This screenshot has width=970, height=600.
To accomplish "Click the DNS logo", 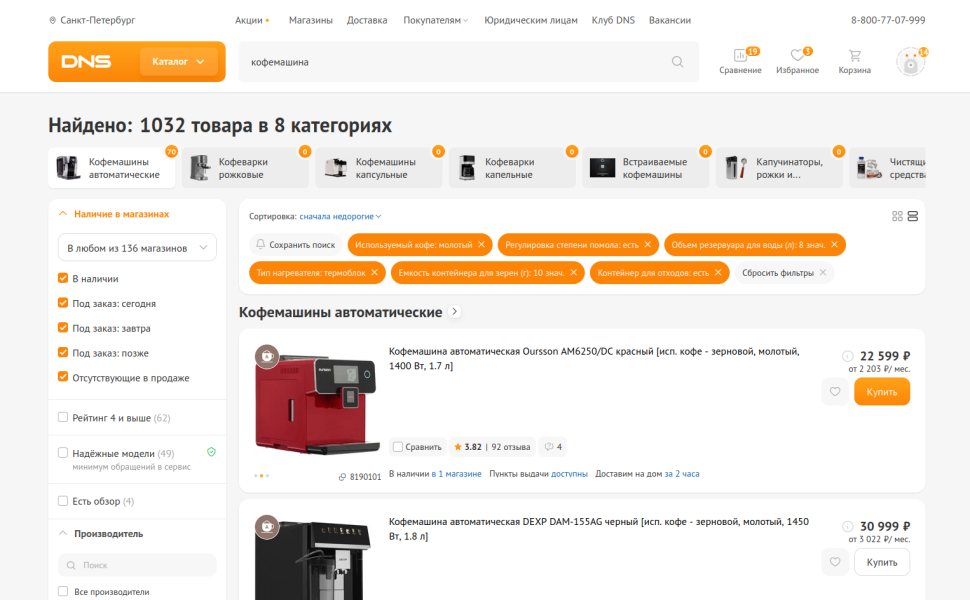I will point(86,61).
